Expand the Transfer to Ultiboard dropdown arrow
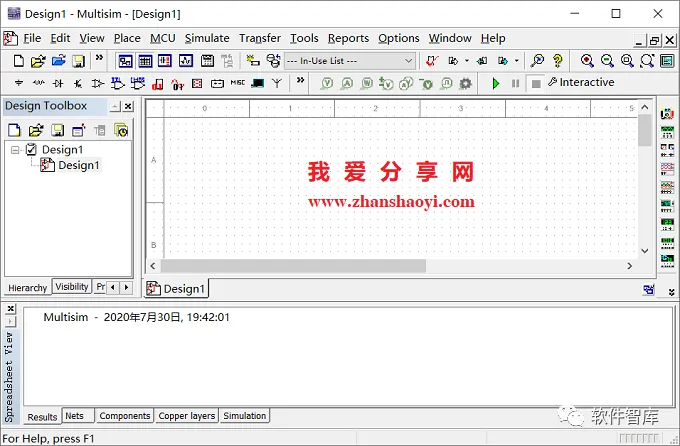The image size is (680, 446). (467, 61)
